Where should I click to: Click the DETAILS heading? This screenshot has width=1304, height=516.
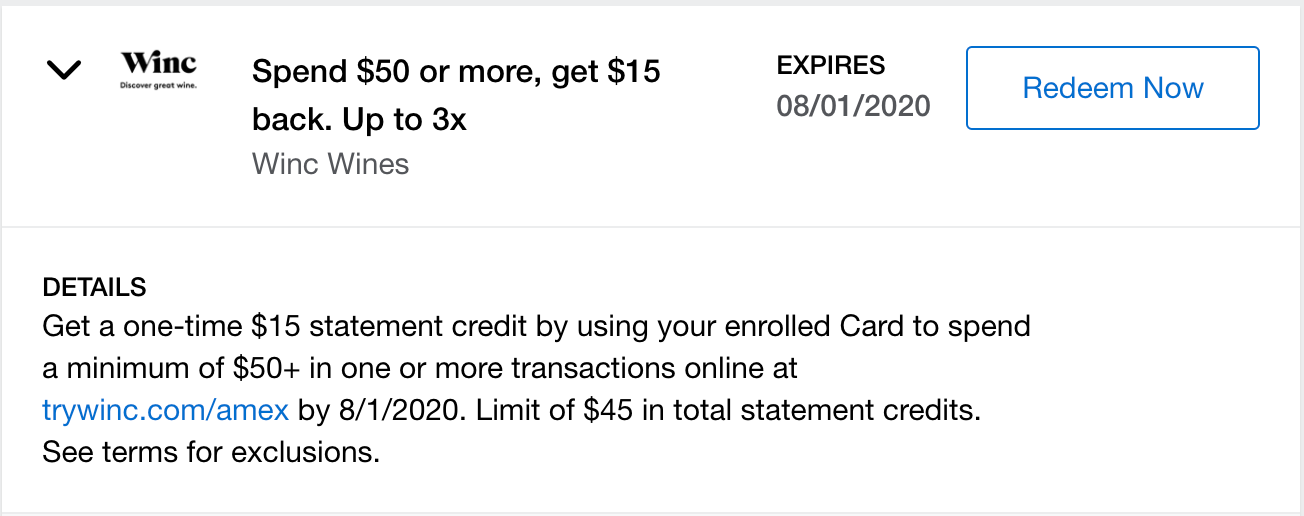95,288
